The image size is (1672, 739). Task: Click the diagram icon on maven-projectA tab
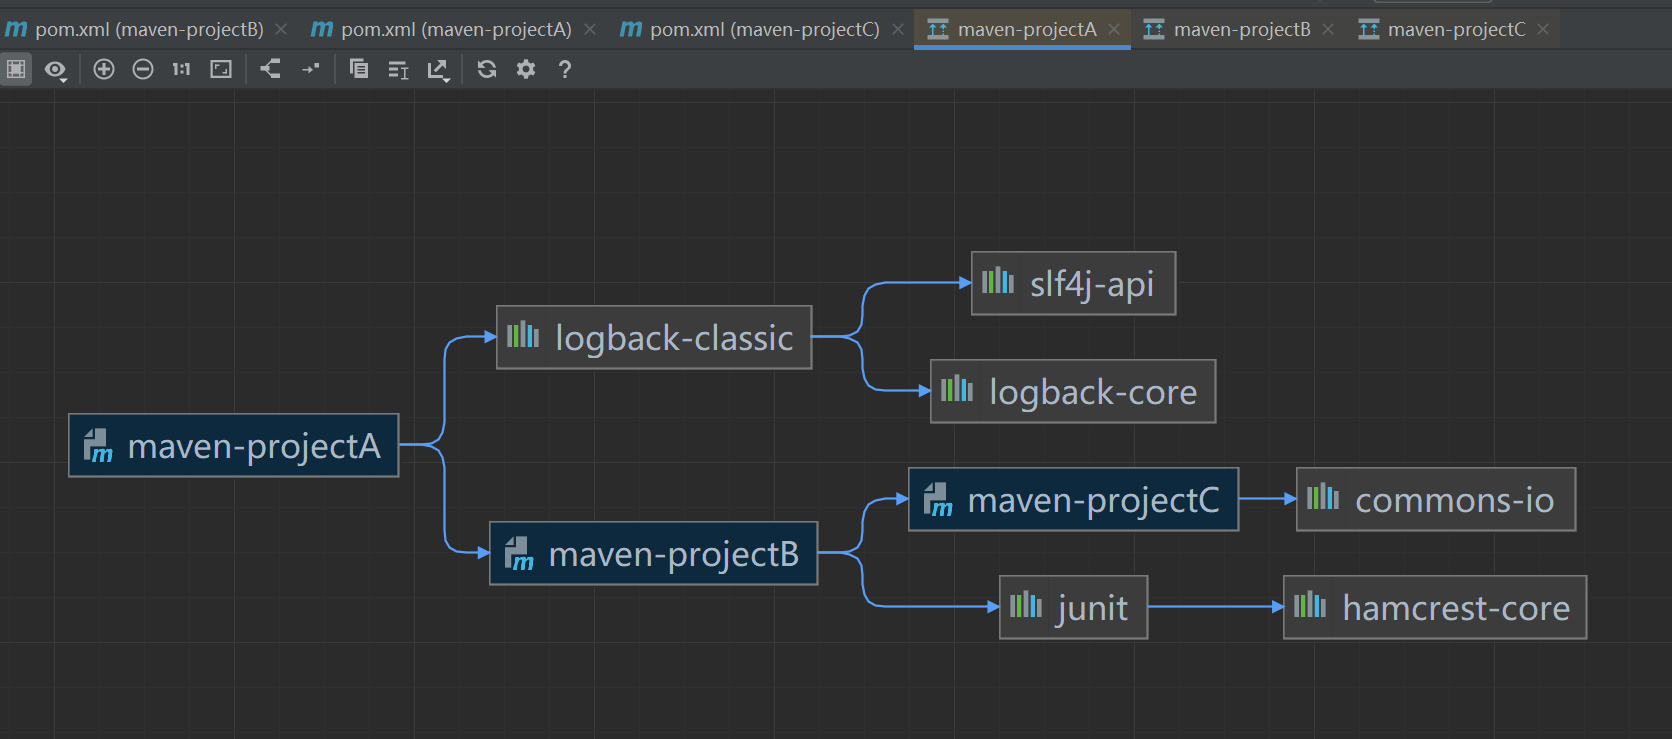pyautogui.click(x=938, y=30)
